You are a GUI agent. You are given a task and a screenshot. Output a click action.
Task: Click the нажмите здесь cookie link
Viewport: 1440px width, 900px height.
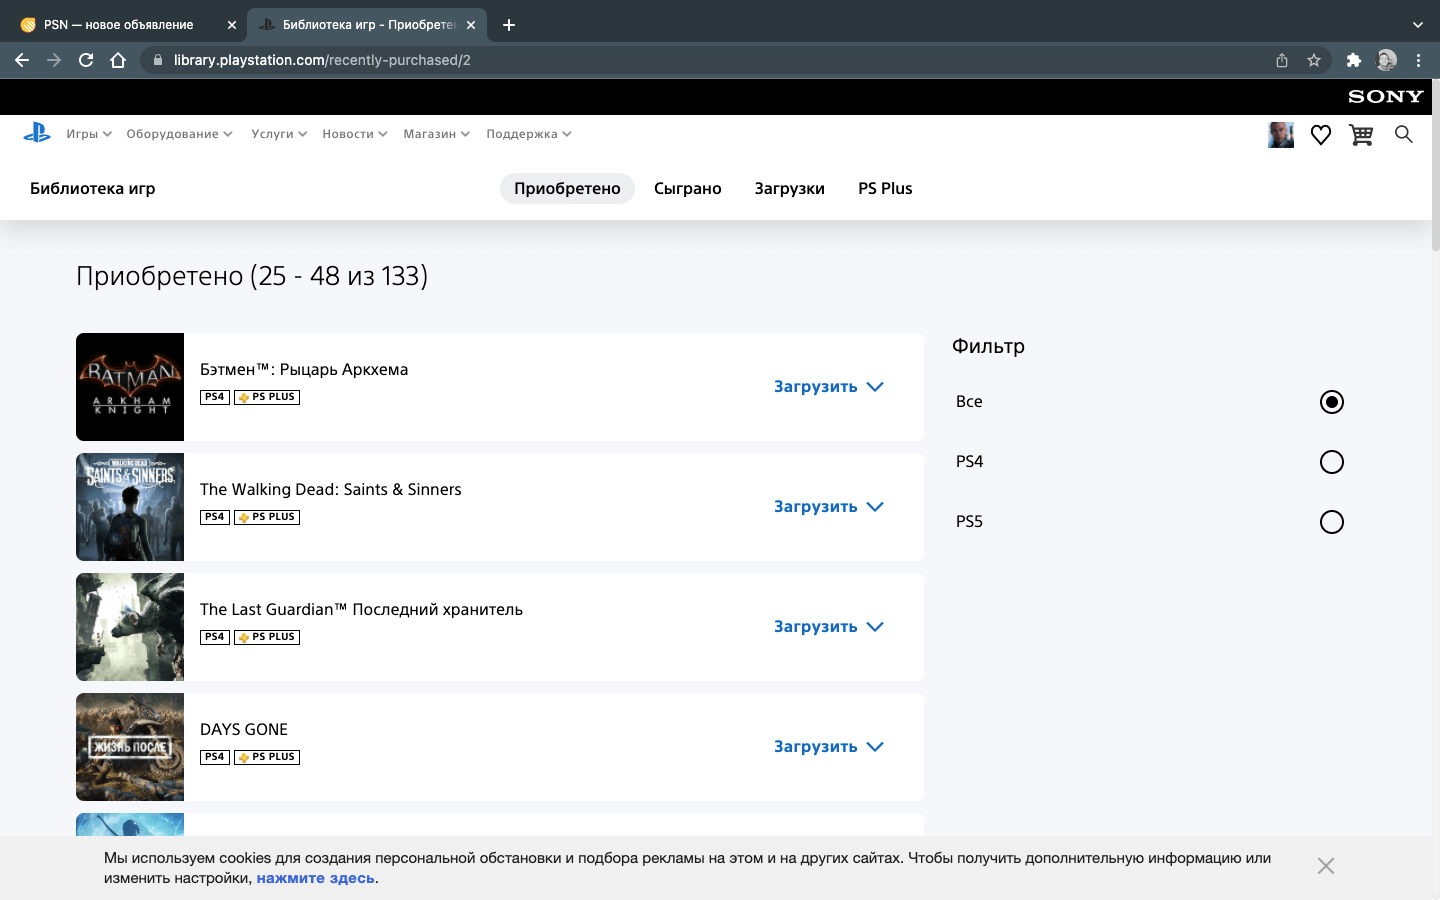coord(316,878)
